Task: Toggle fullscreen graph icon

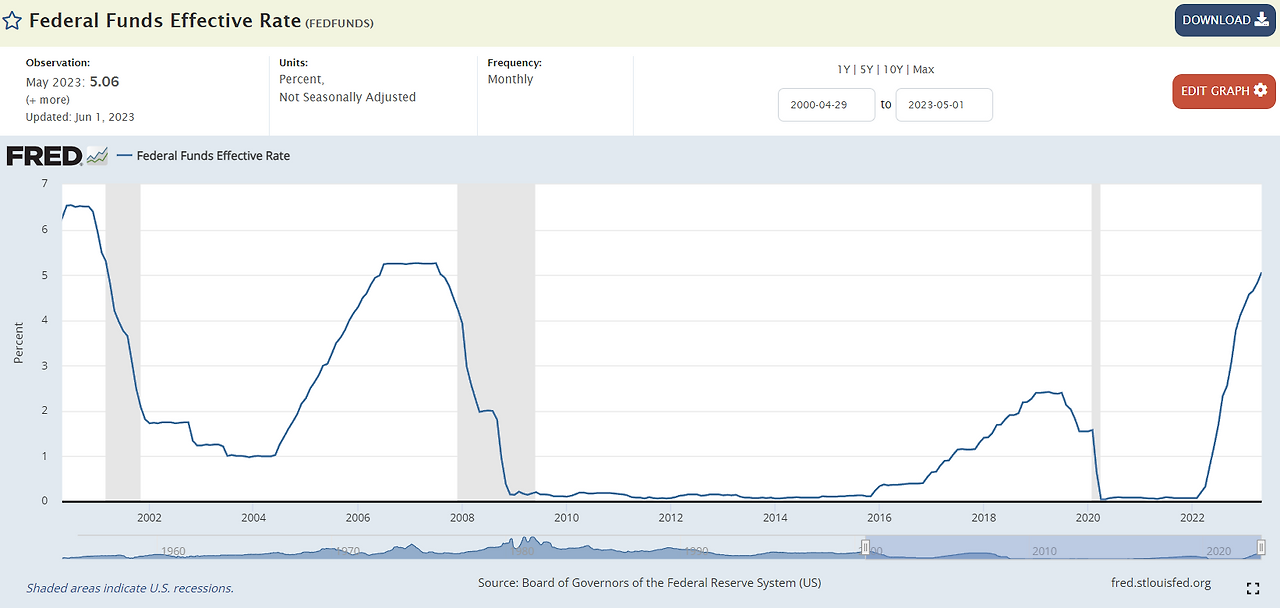Action: 1253,588
